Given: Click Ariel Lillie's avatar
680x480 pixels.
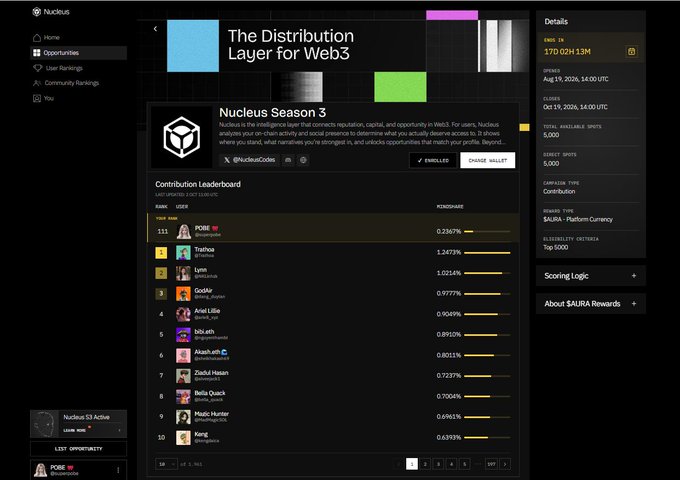Looking at the screenshot, I should (x=183, y=314).
